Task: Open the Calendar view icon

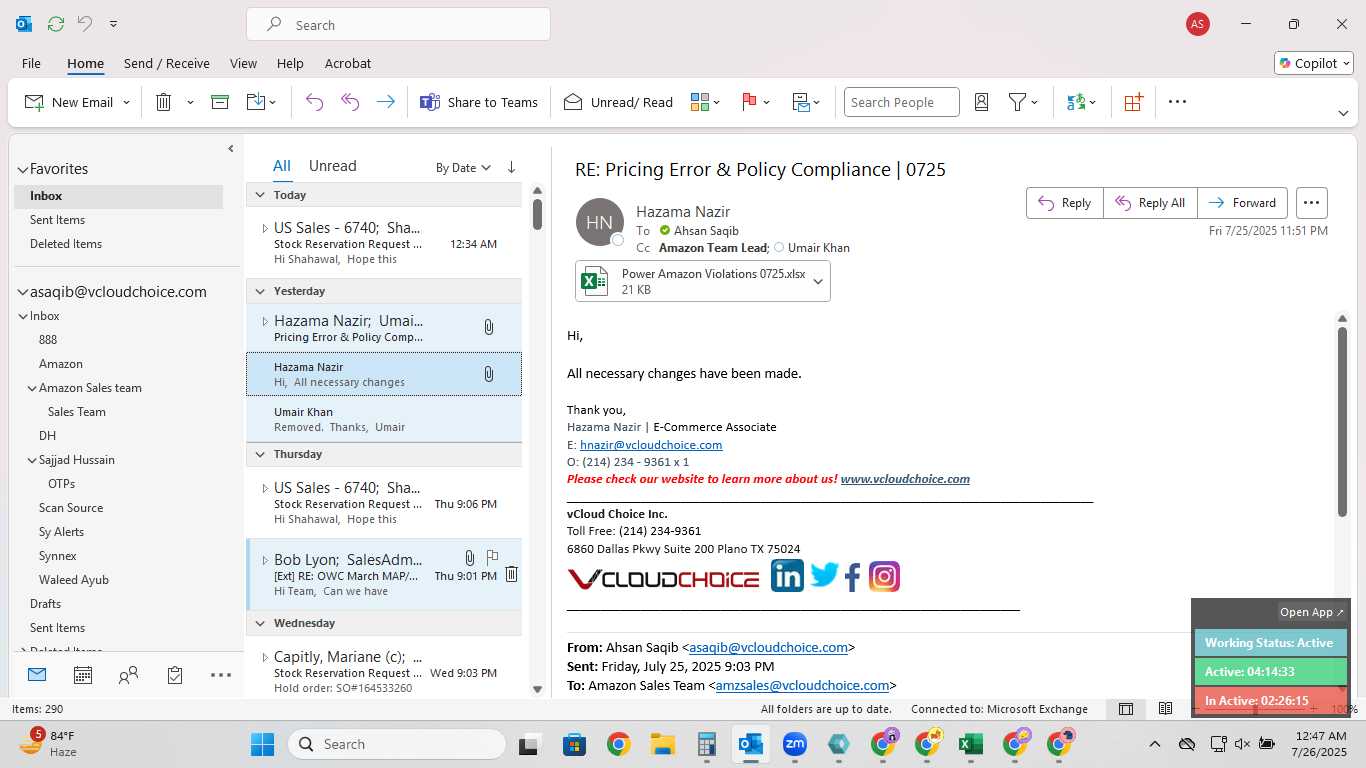Action: (83, 676)
